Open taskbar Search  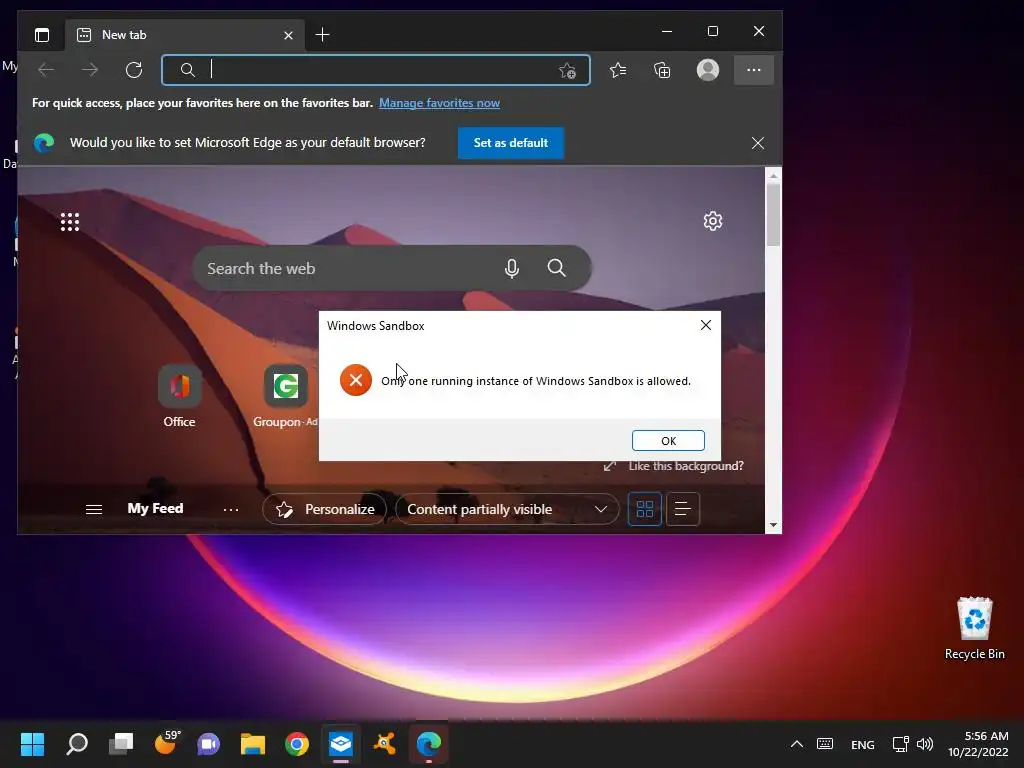[77, 744]
